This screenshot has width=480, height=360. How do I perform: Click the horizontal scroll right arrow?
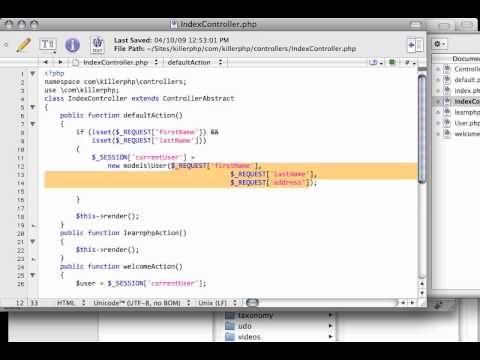click(412, 303)
